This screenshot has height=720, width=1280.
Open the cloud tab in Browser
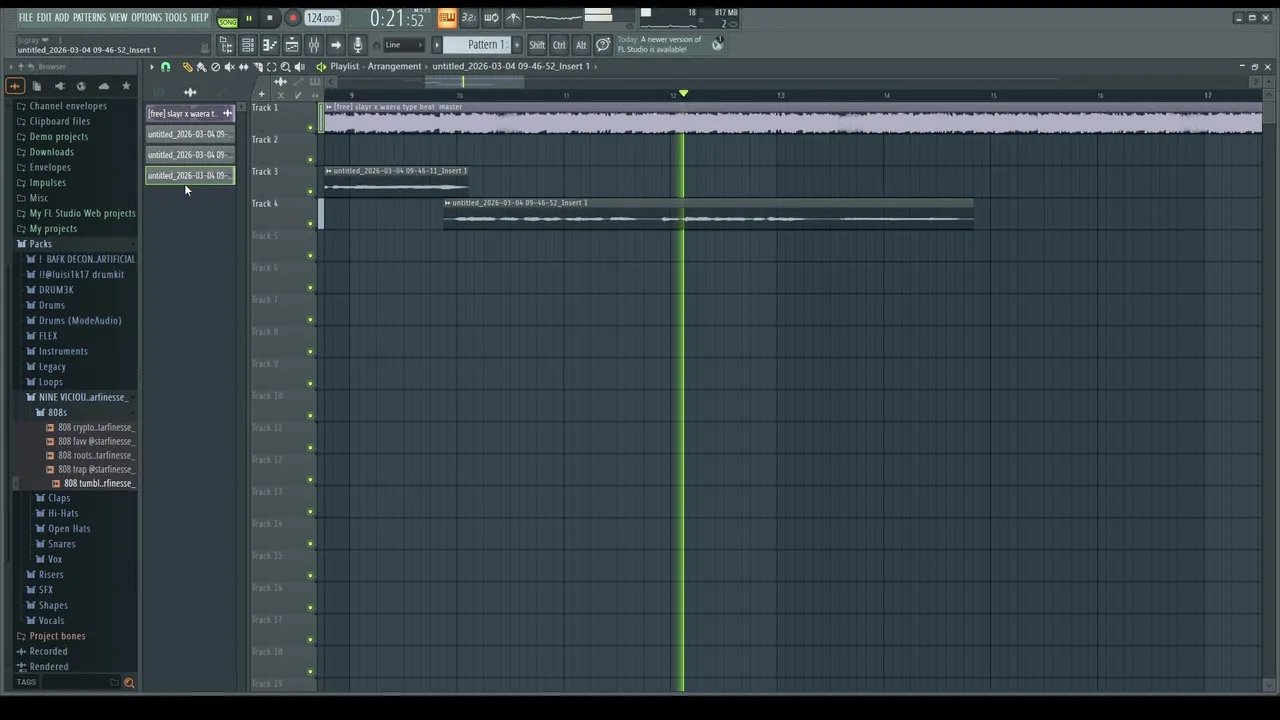104,86
